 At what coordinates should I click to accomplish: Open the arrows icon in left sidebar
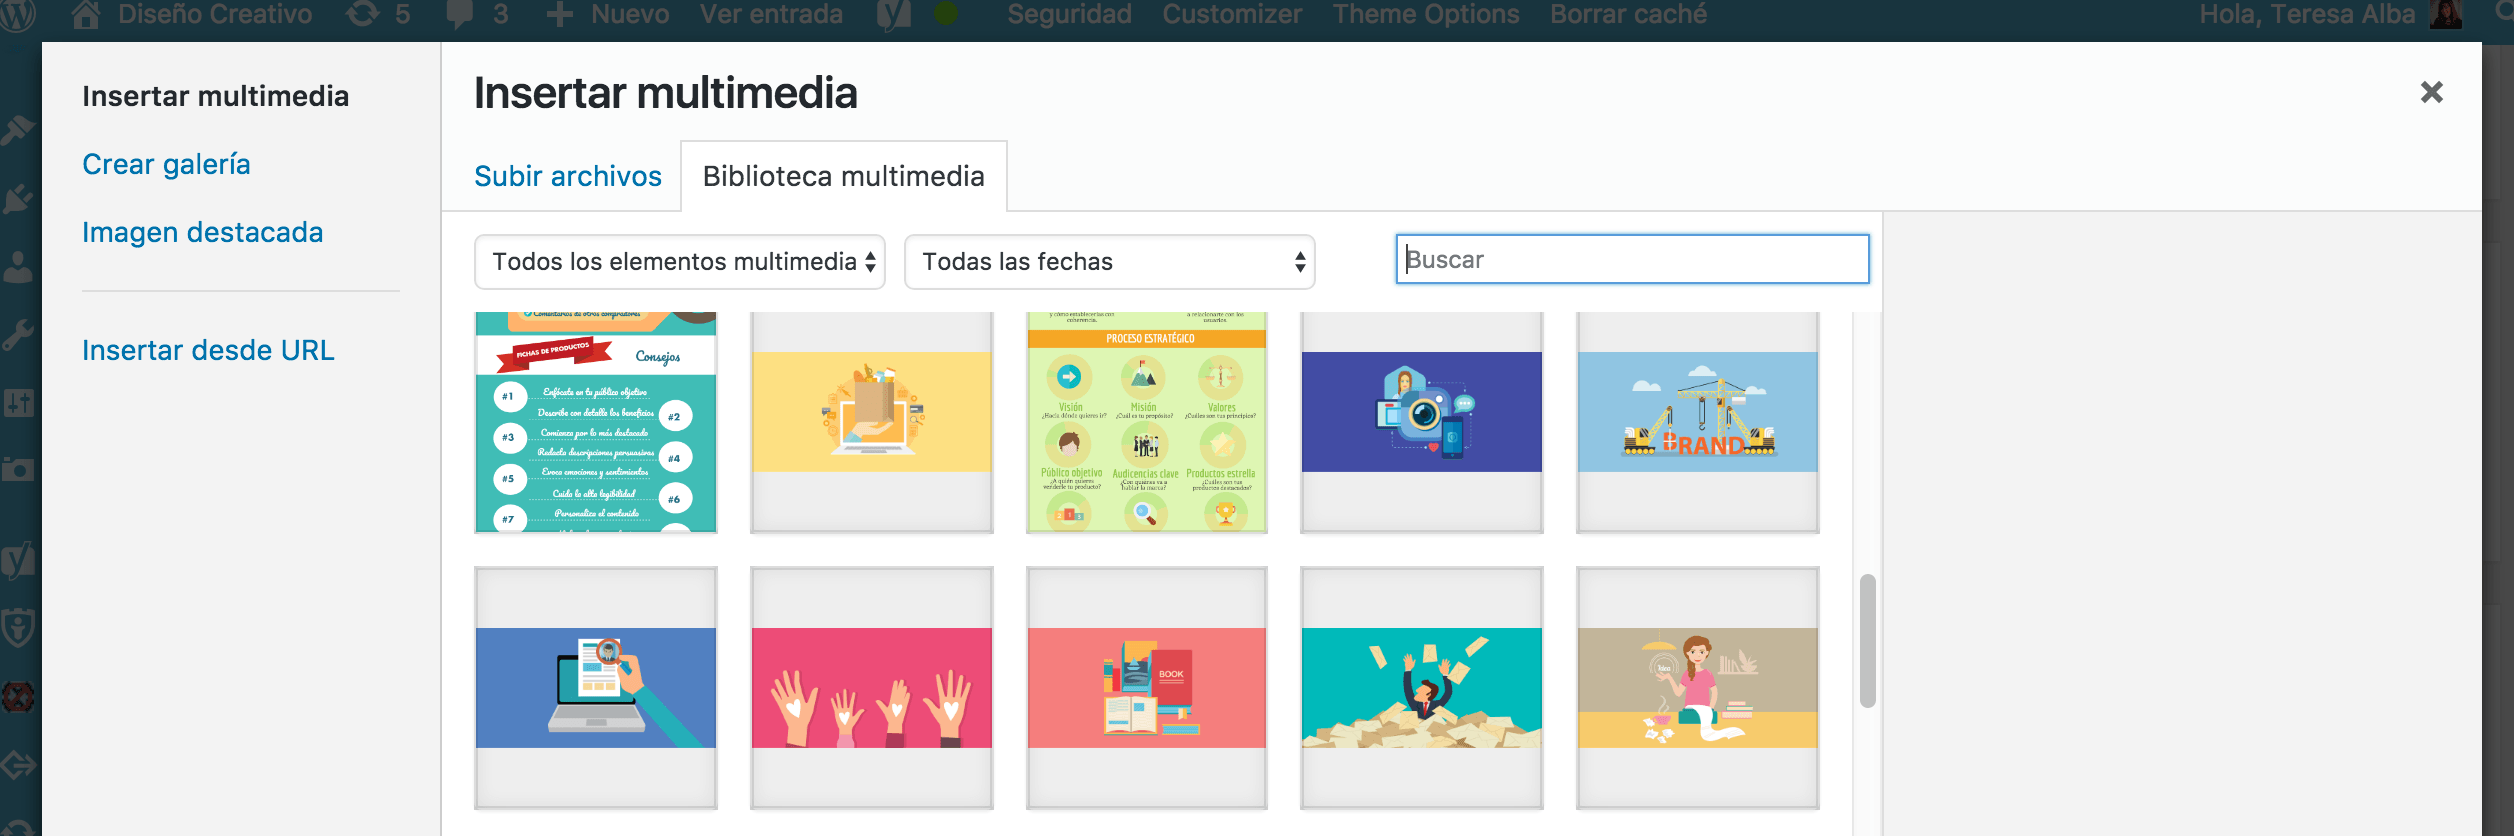point(18,765)
